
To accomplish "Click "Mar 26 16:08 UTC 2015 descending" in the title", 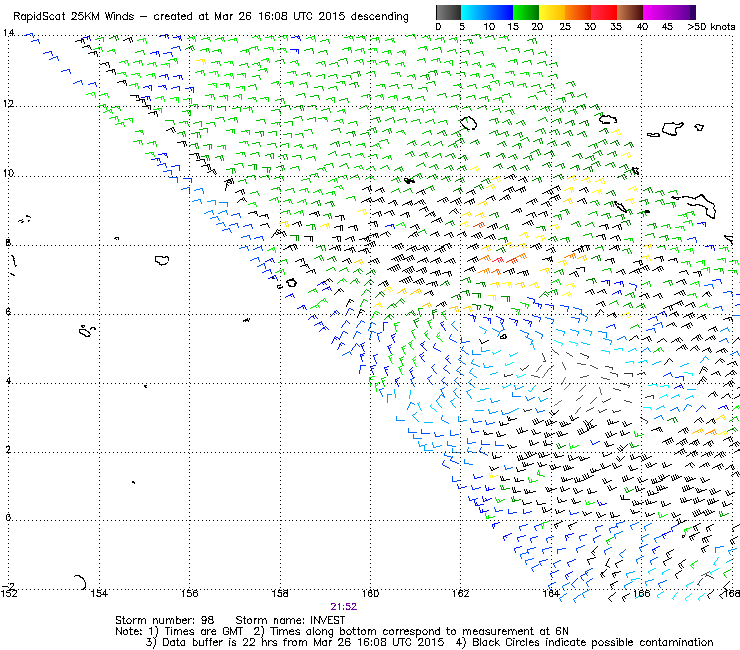I will (x=311, y=17).
